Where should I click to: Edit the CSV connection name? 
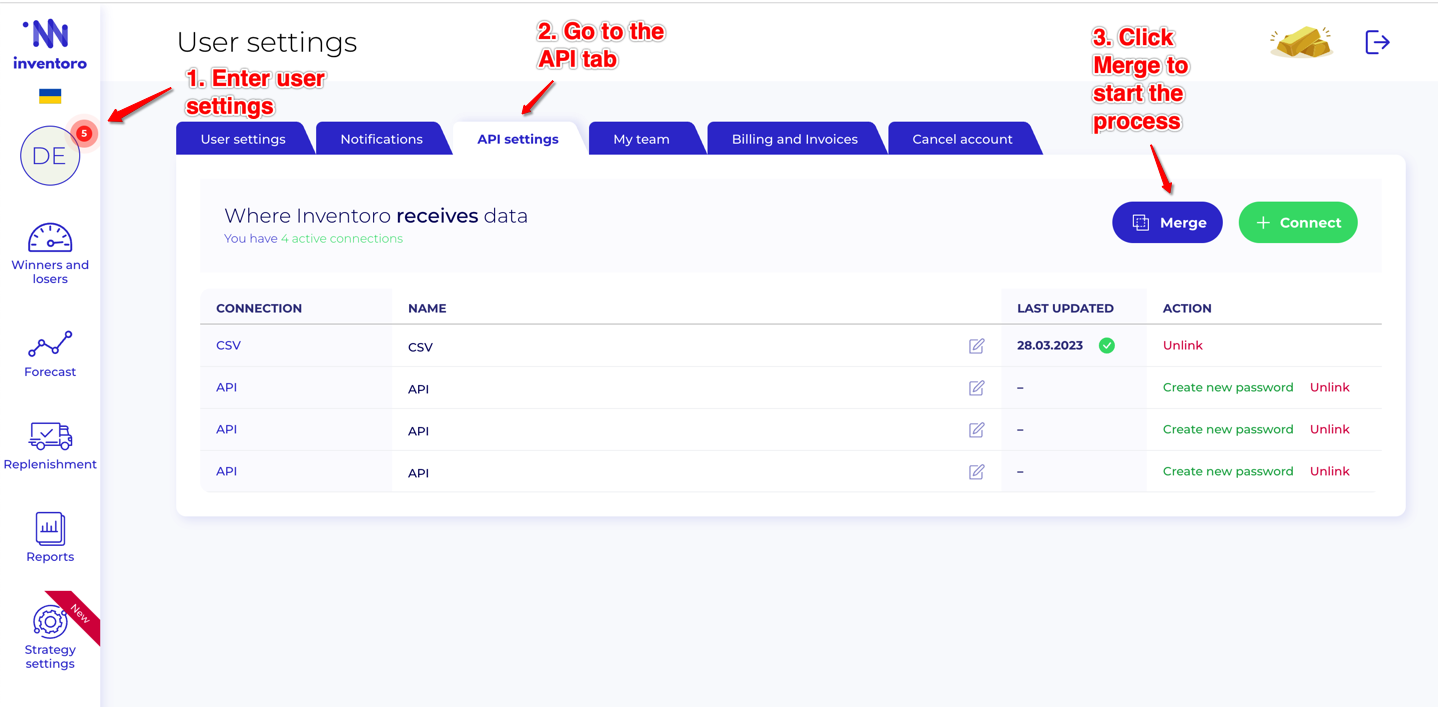pyautogui.click(x=976, y=346)
